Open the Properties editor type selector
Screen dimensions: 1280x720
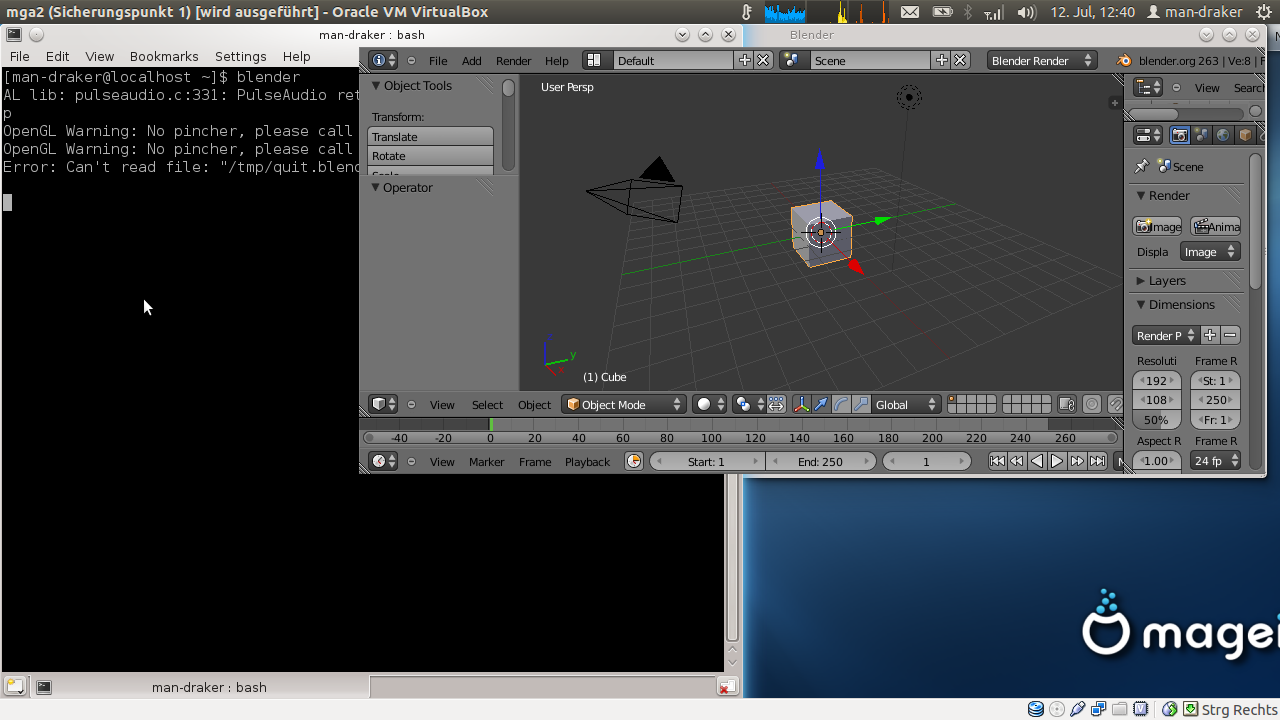pos(1148,135)
